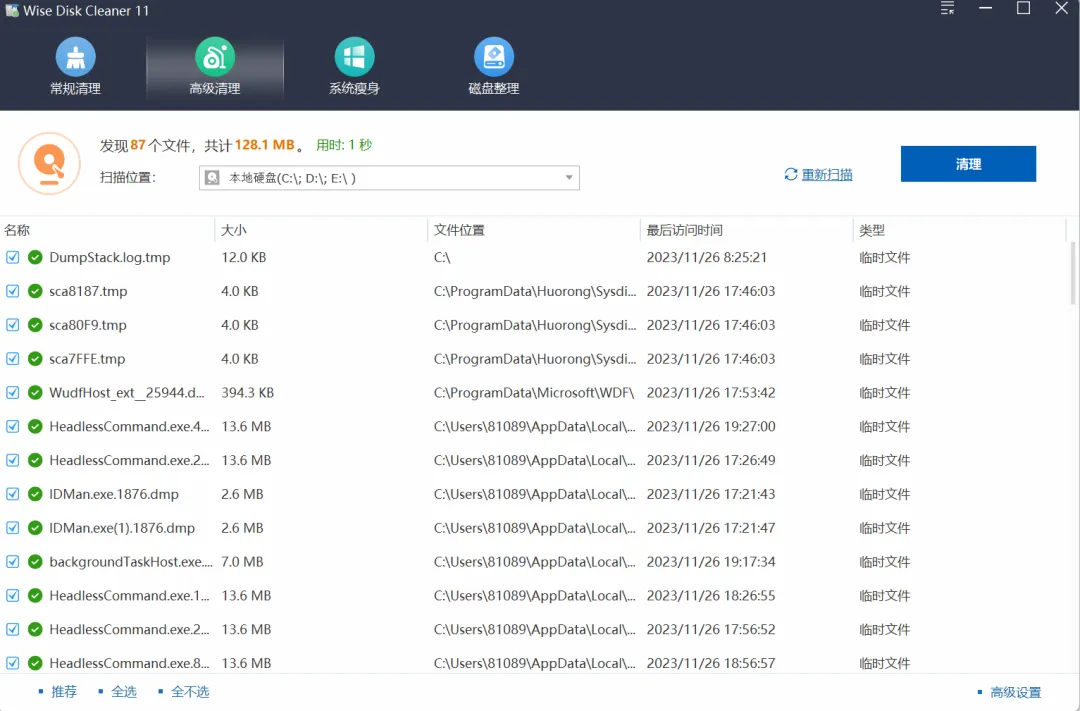This screenshot has width=1080, height=711.
Task: Uncheck HeadlessCommand row accessed at 19:27:00
Action: (x=12, y=426)
